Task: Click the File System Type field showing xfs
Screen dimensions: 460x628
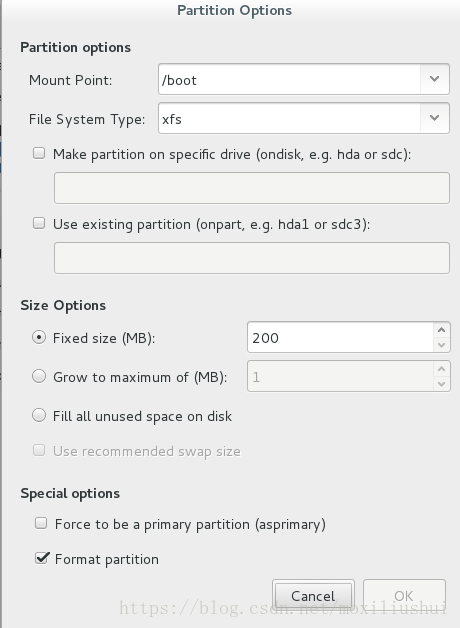Action: coord(289,118)
